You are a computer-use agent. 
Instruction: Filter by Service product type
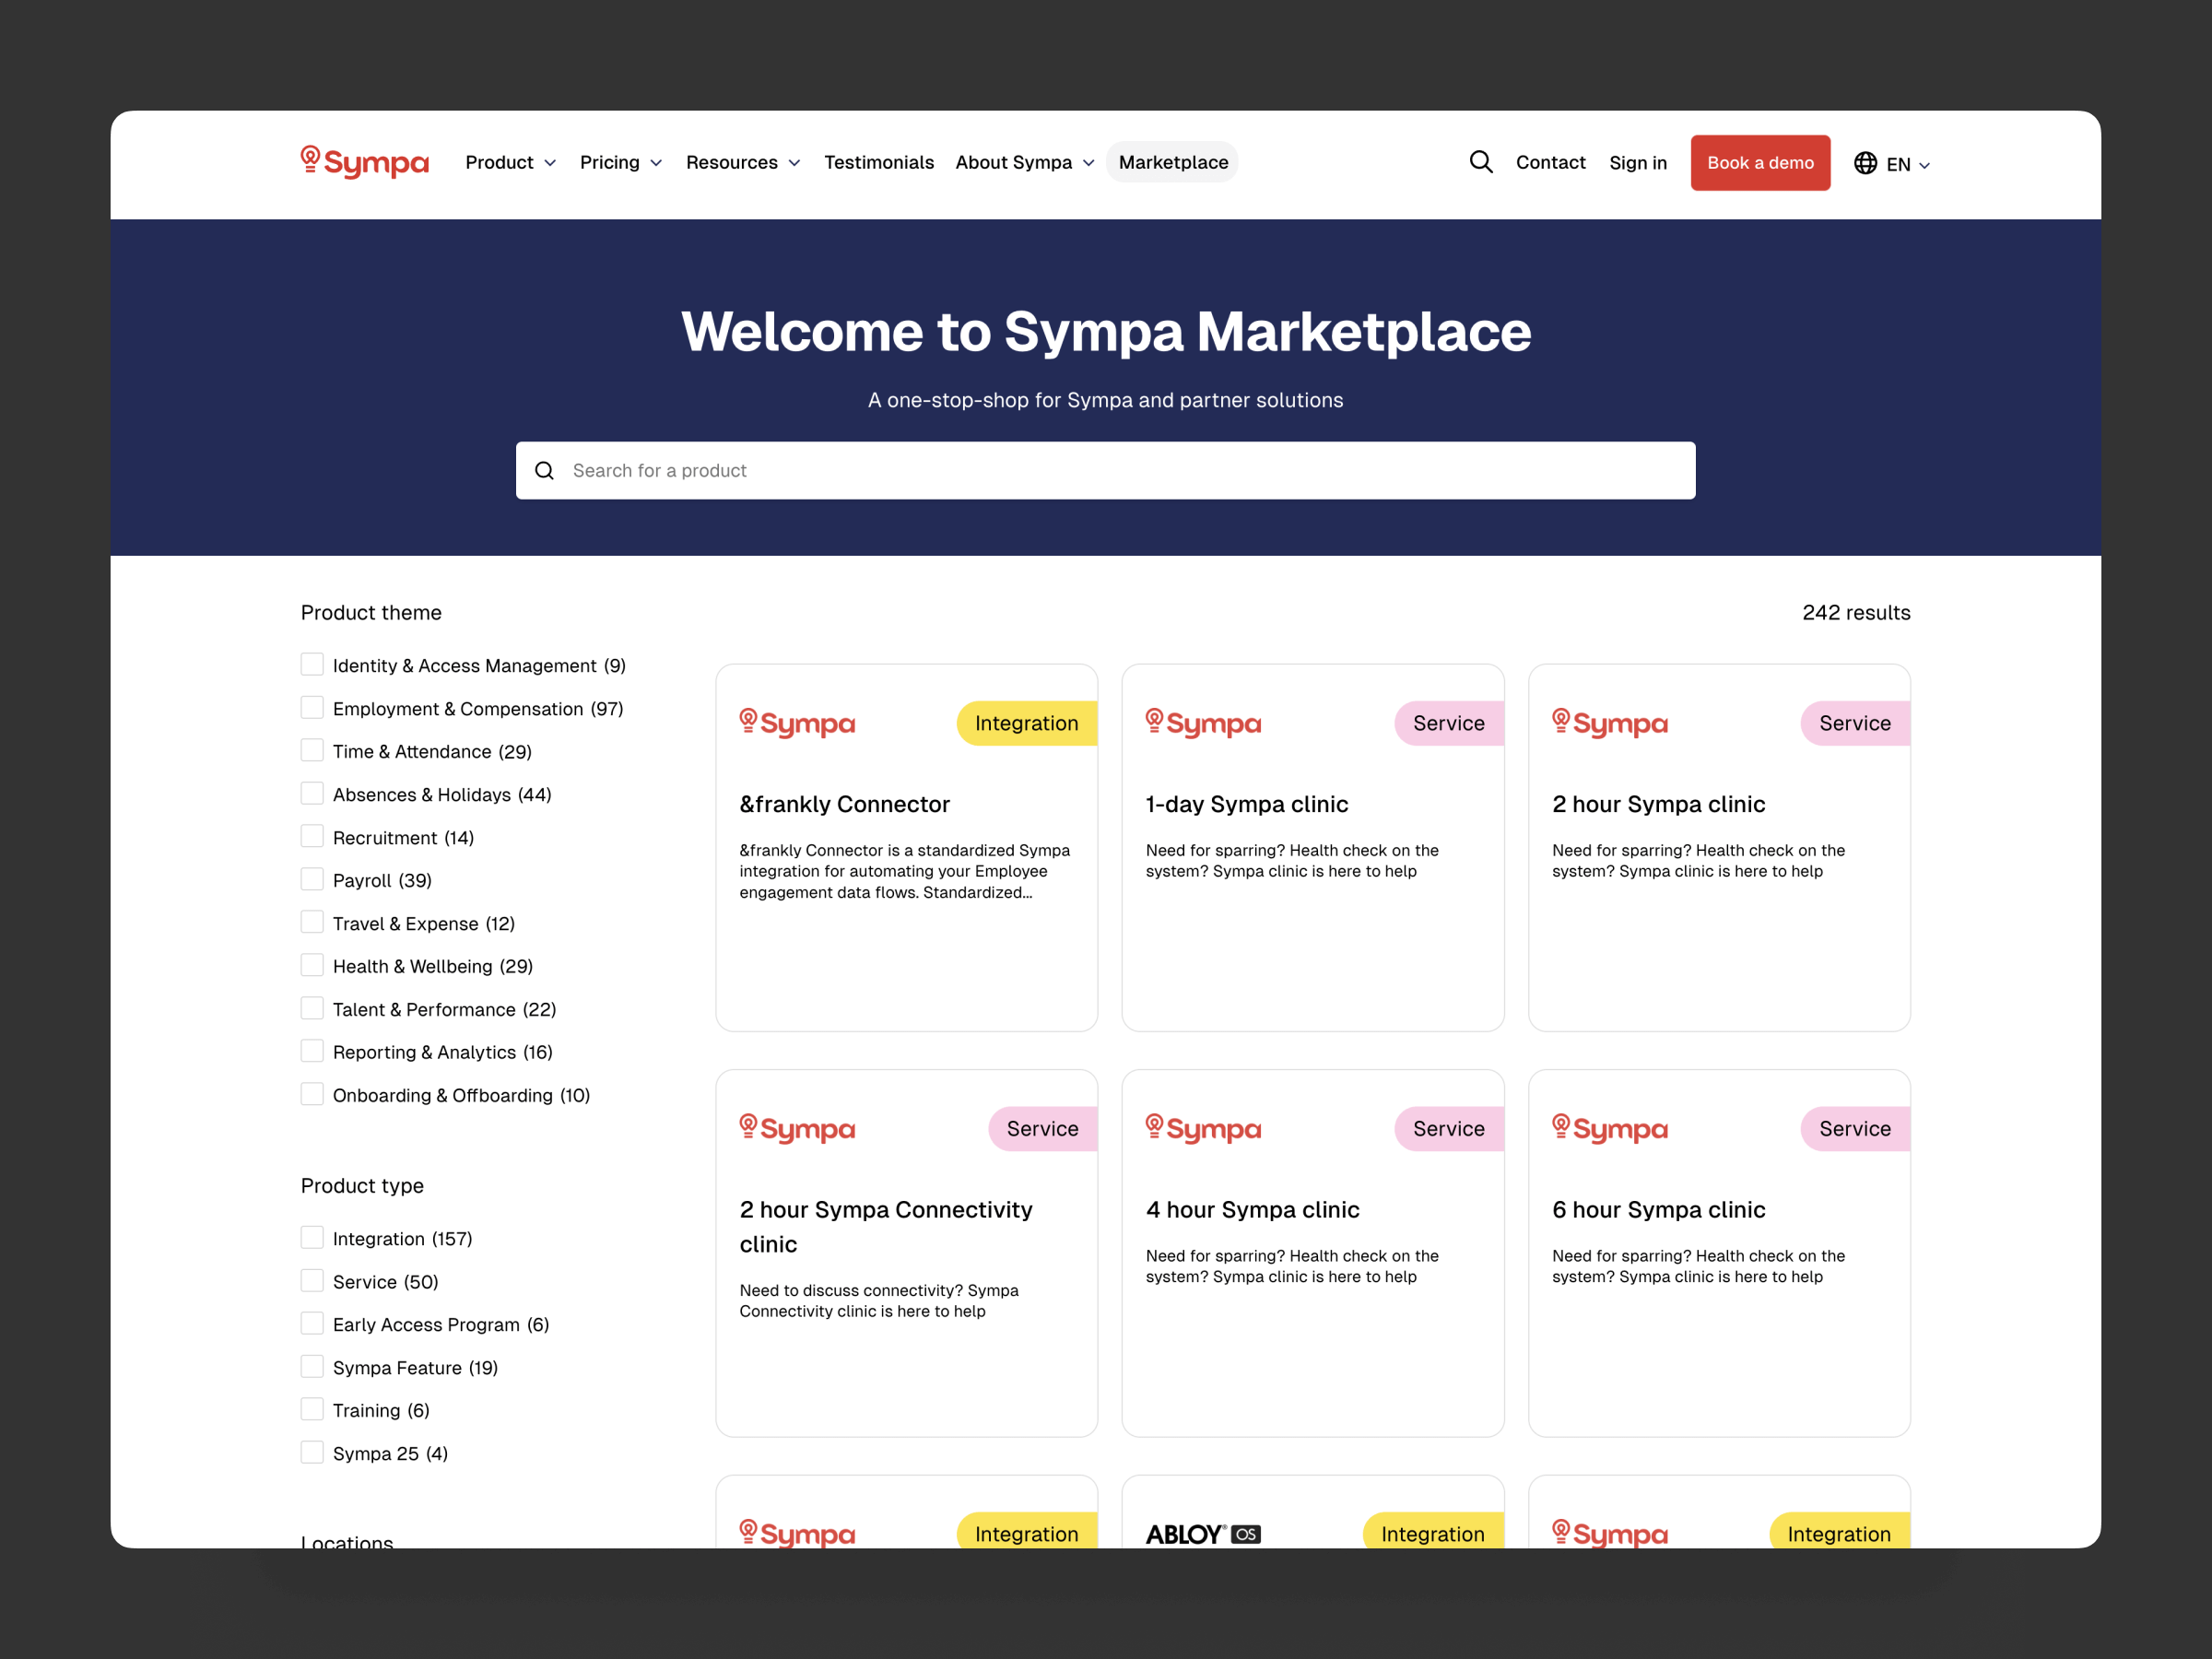tap(312, 1281)
